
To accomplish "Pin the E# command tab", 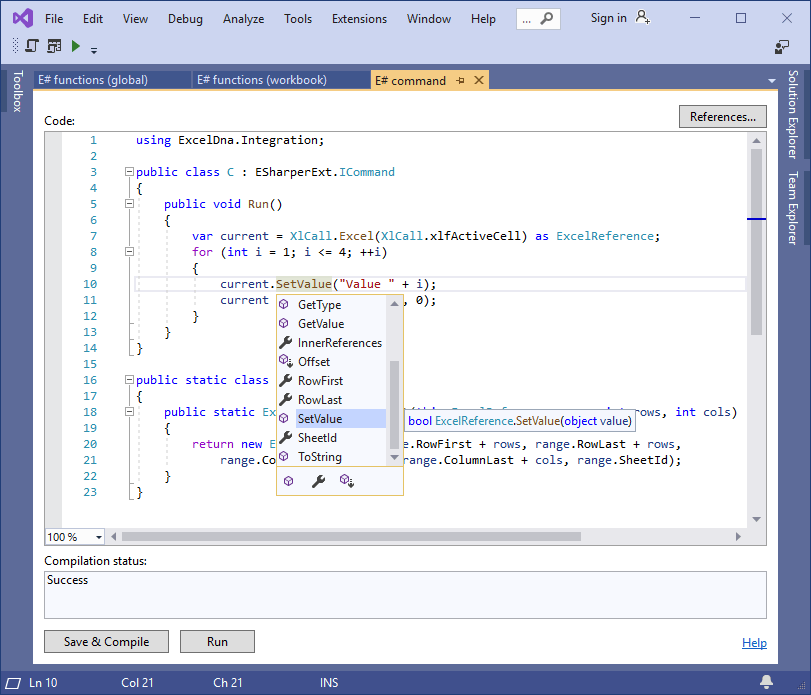I will [461, 80].
